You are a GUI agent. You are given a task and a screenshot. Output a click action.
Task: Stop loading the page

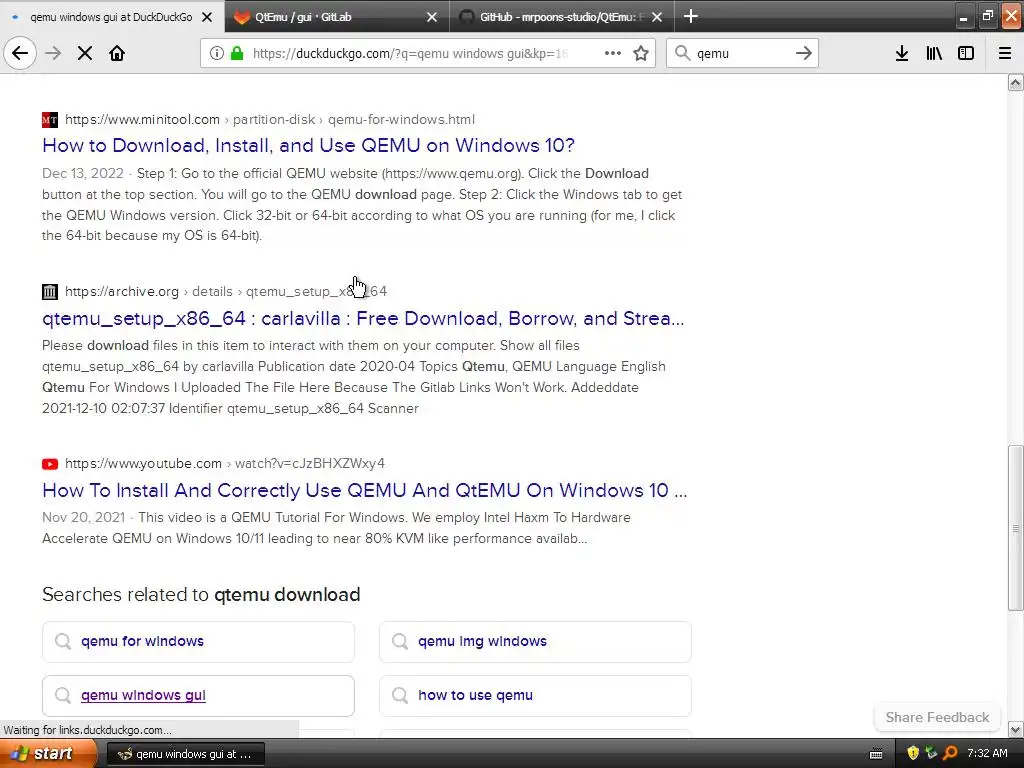tap(85, 53)
